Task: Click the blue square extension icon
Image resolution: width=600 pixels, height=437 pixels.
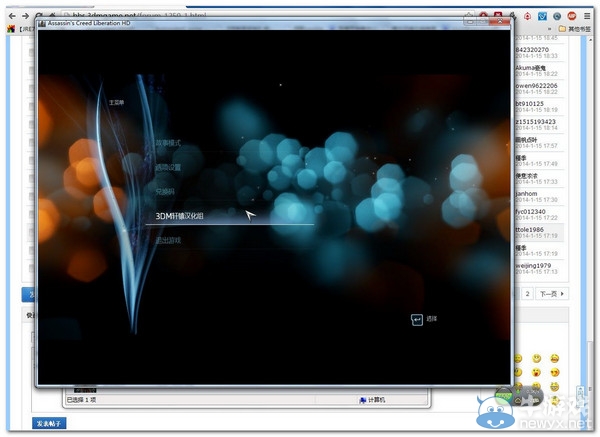Action: tap(542, 16)
